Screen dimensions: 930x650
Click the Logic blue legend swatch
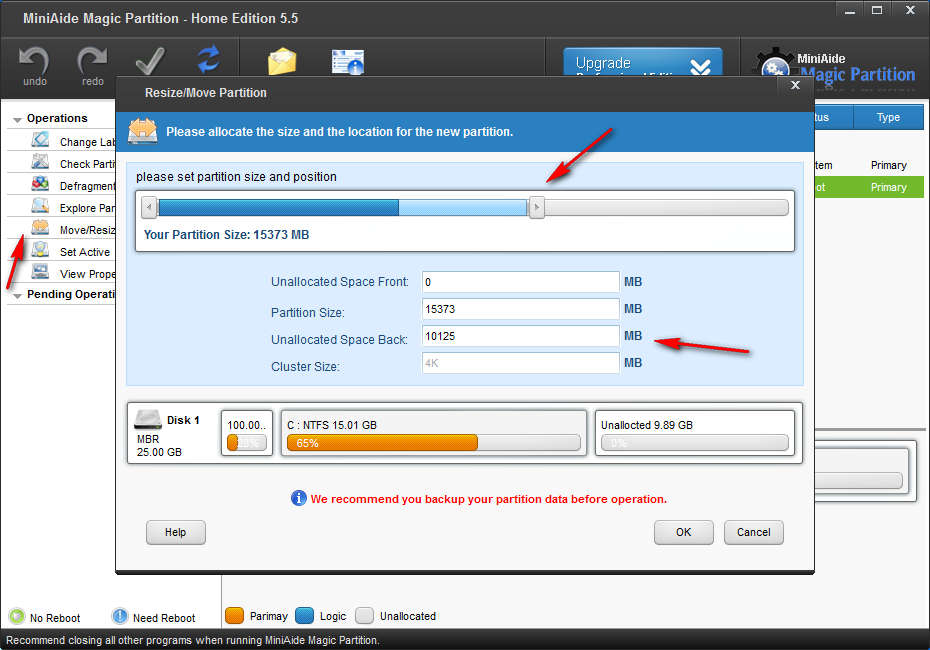click(304, 616)
